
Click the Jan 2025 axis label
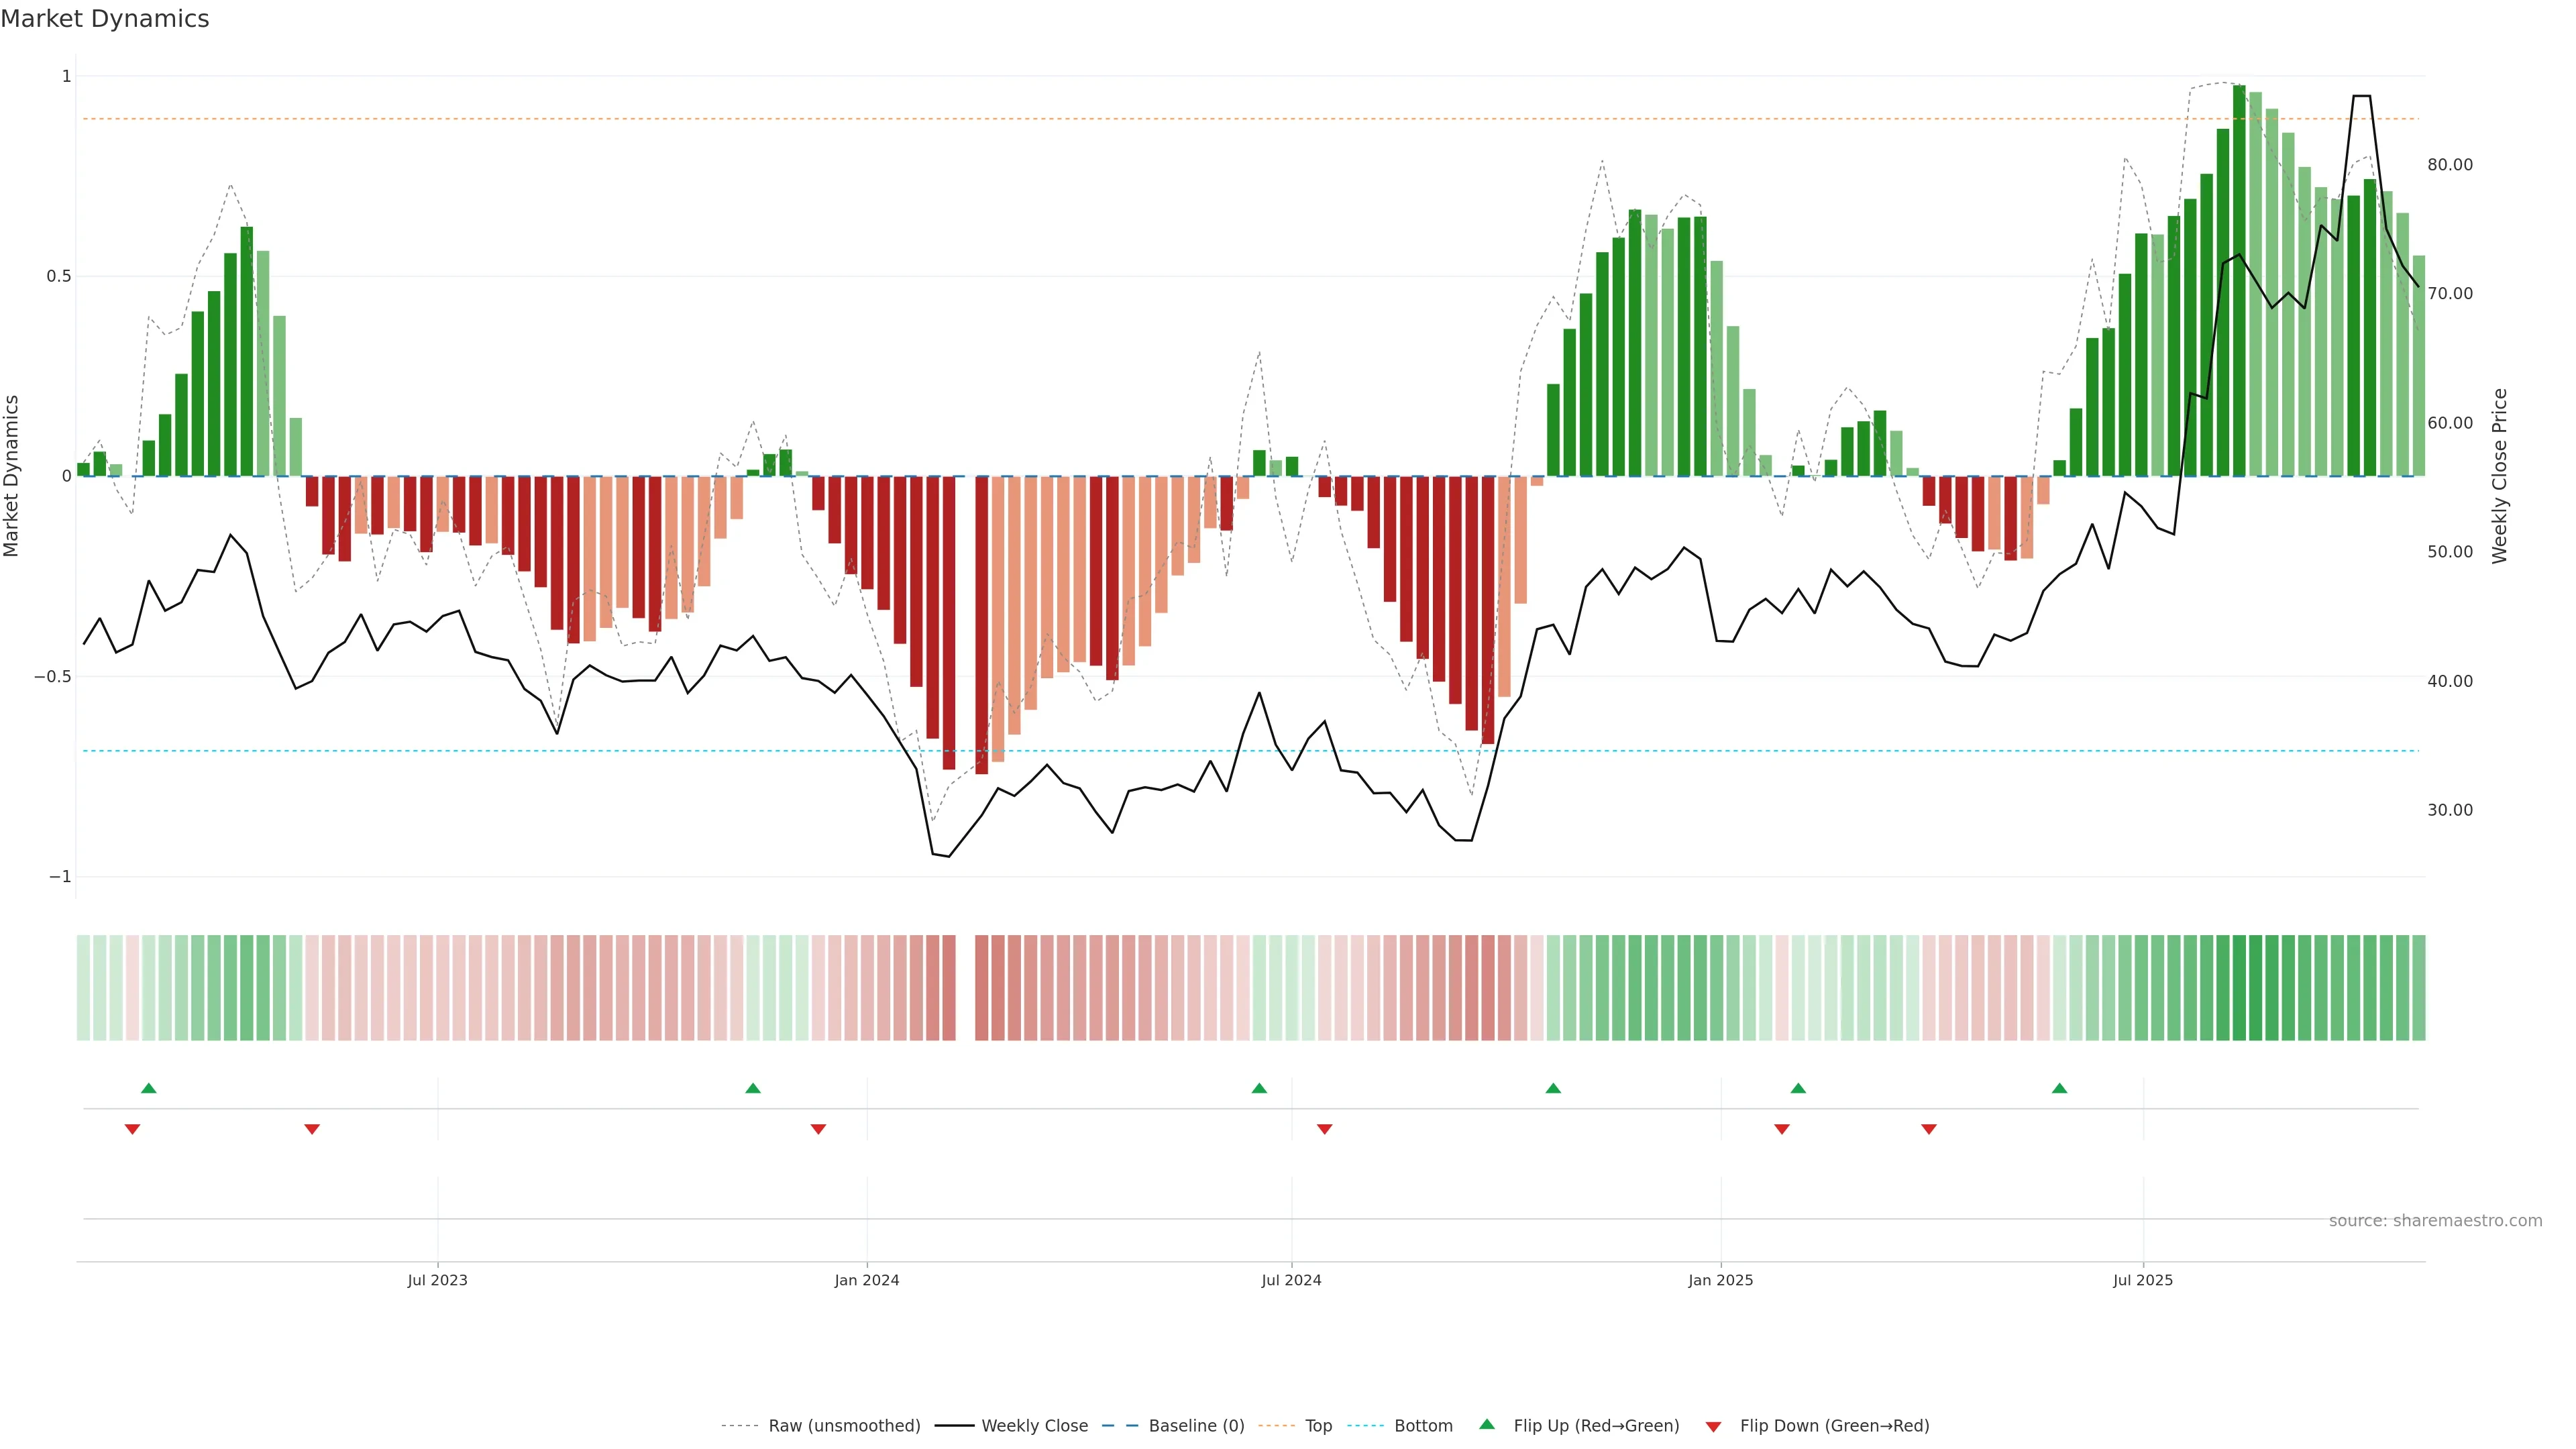tap(1720, 1280)
